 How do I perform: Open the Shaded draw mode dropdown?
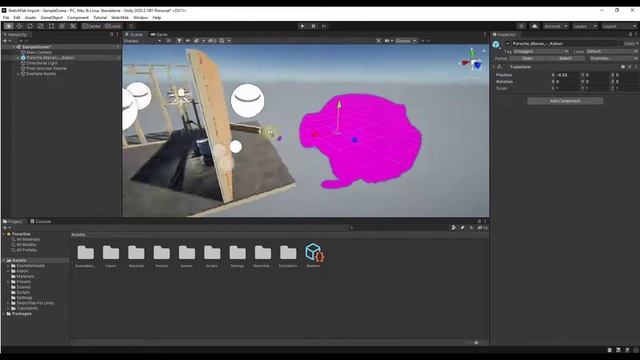coord(142,41)
